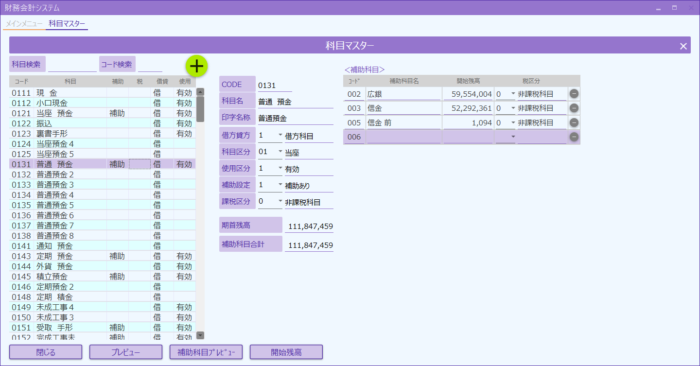Open the 科目区分 dropdown

280,152
